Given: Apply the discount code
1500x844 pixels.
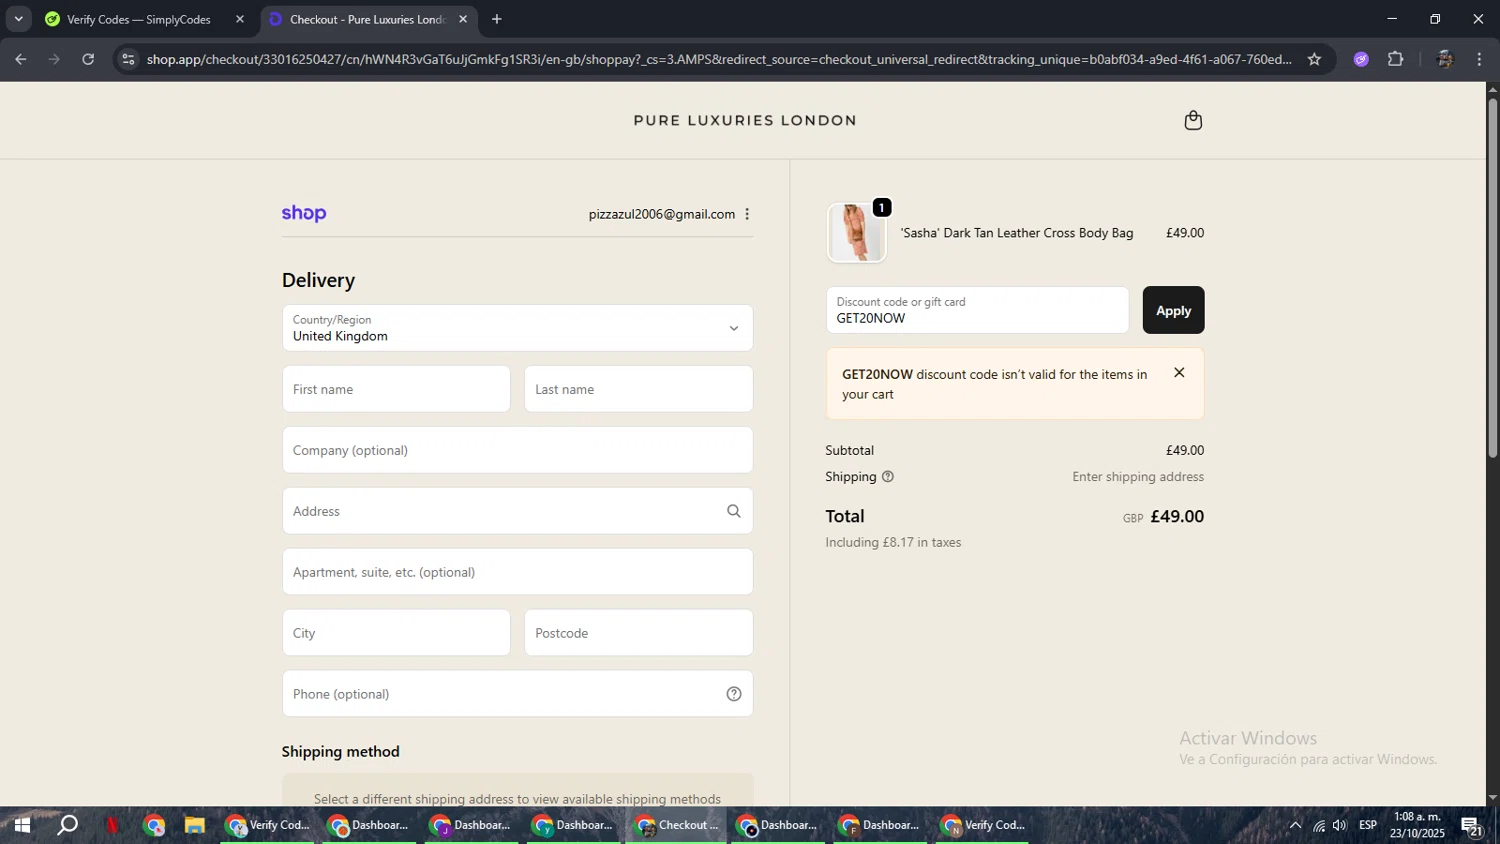Looking at the screenshot, I should 1173,310.
